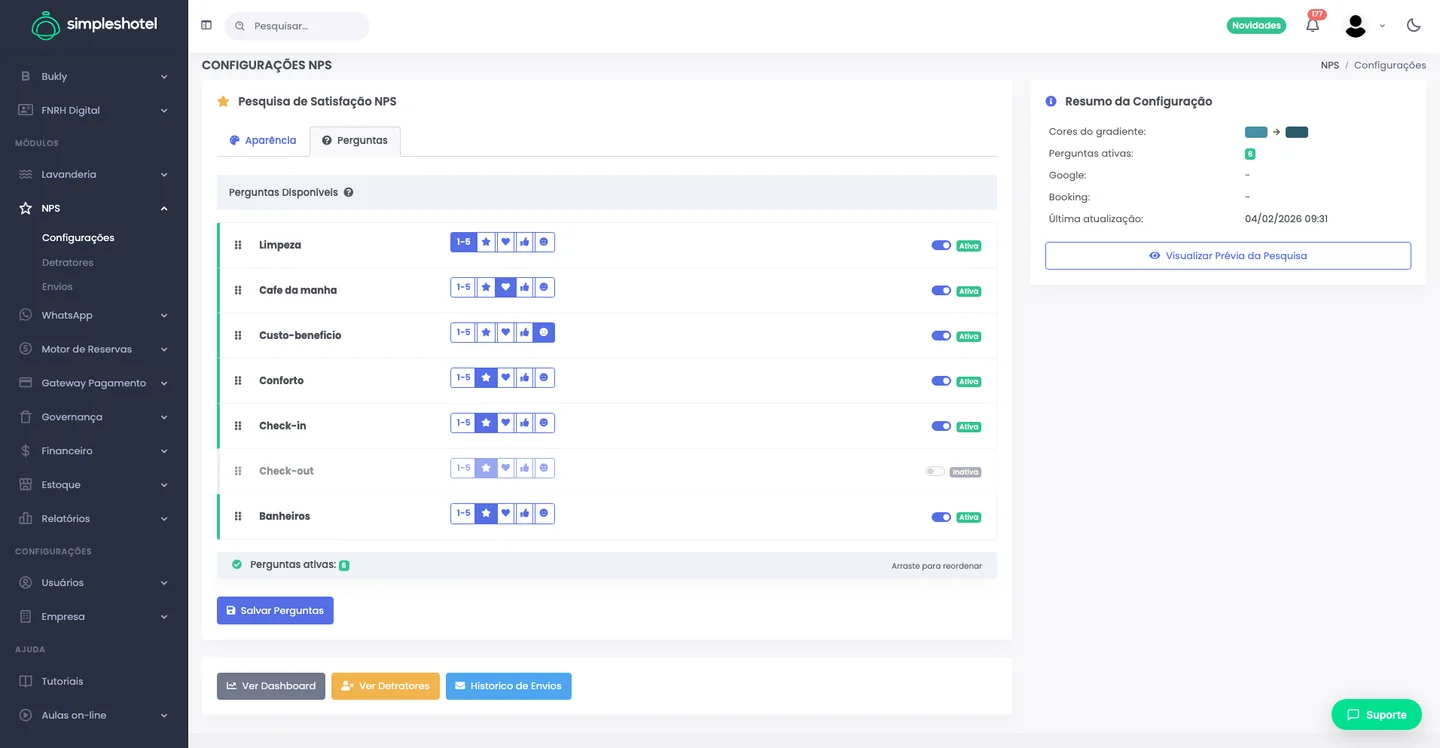
Task: Set 1-5 scale for Conforto
Action: pyautogui.click(x=464, y=378)
